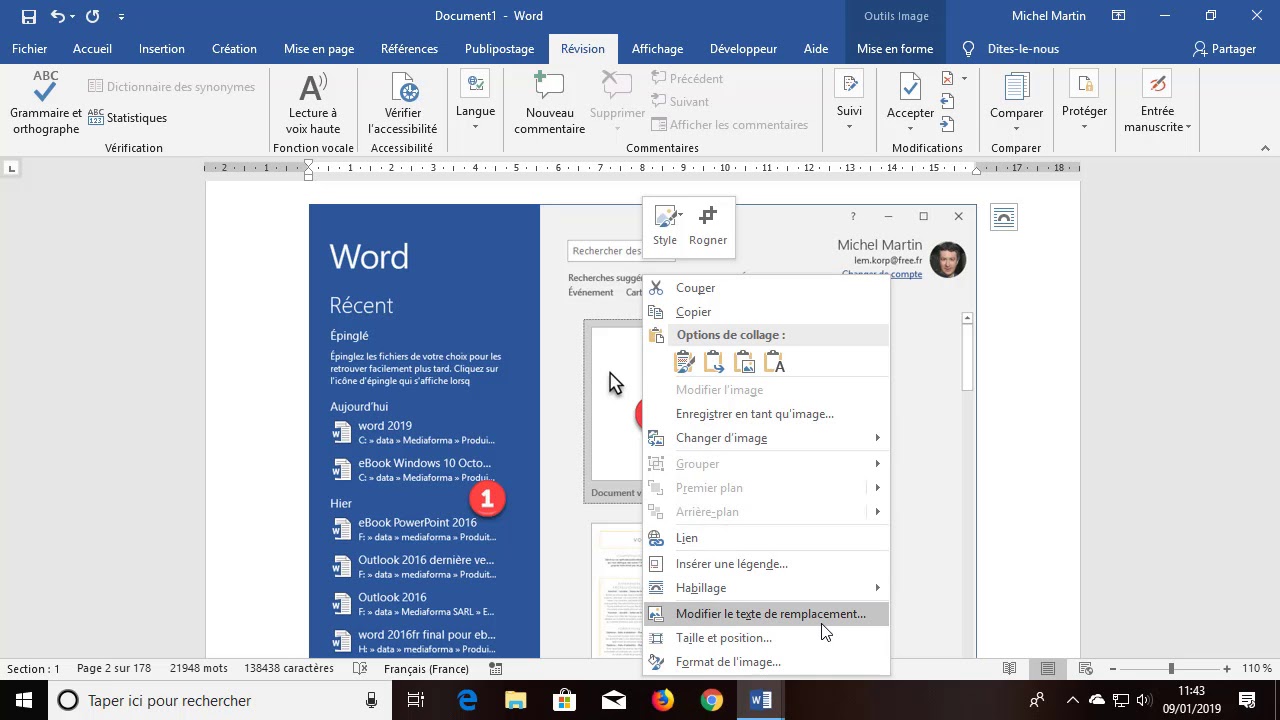
Task: Paste with first paste option icon
Action: coord(685,363)
